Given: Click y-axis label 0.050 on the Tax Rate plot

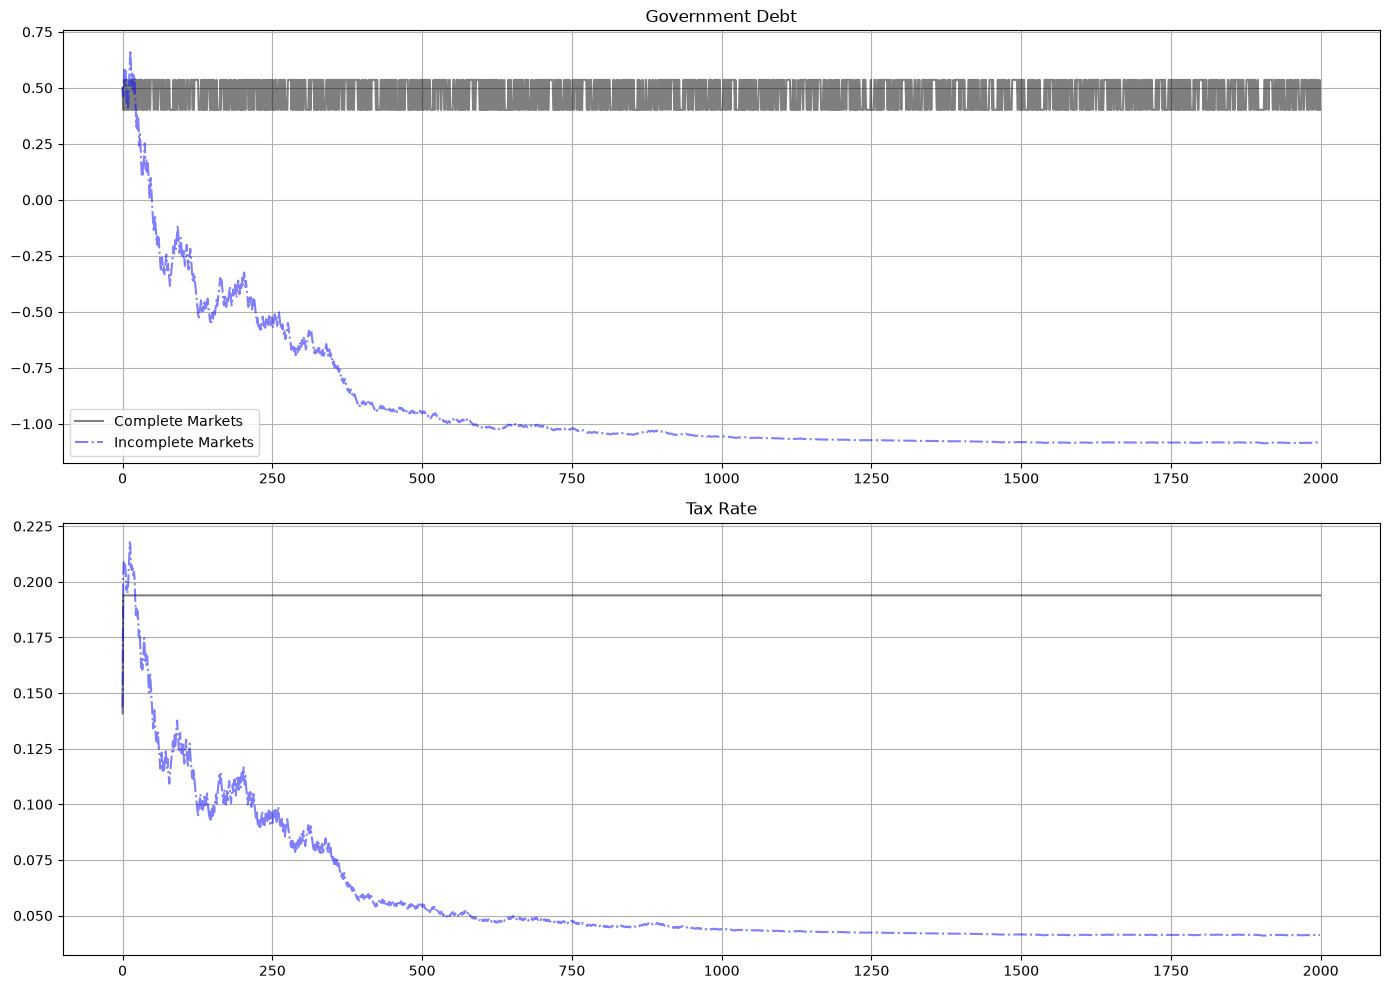Looking at the screenshot, I should [33, 916].
